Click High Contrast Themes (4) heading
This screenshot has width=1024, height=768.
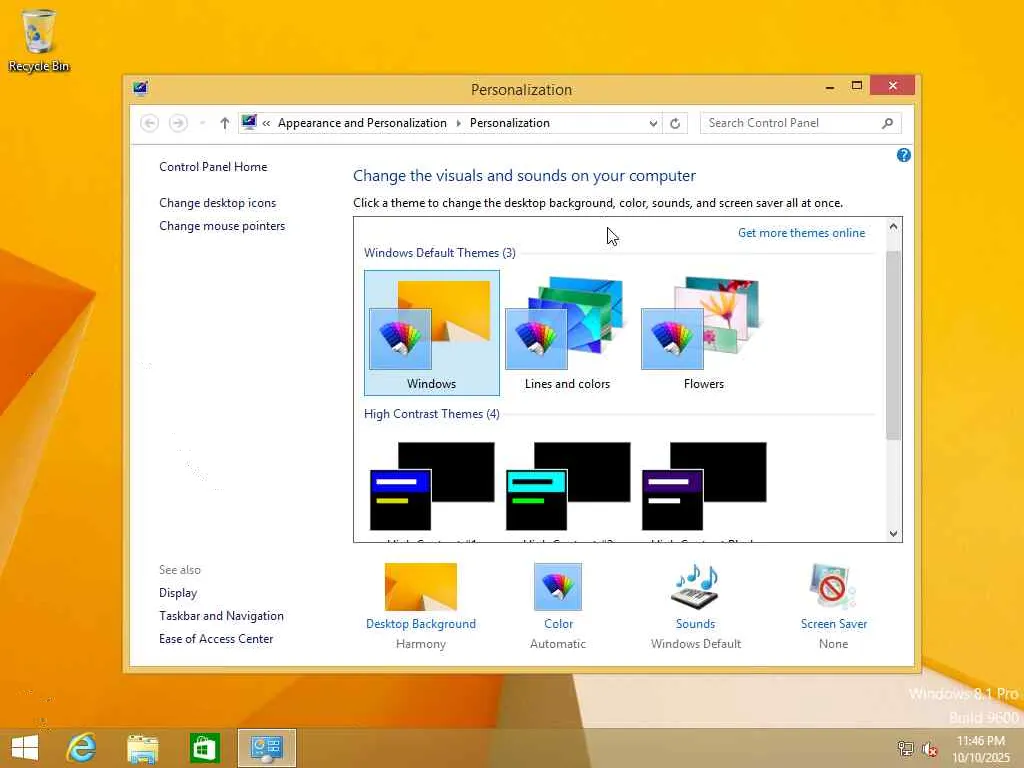pos(432,414)
